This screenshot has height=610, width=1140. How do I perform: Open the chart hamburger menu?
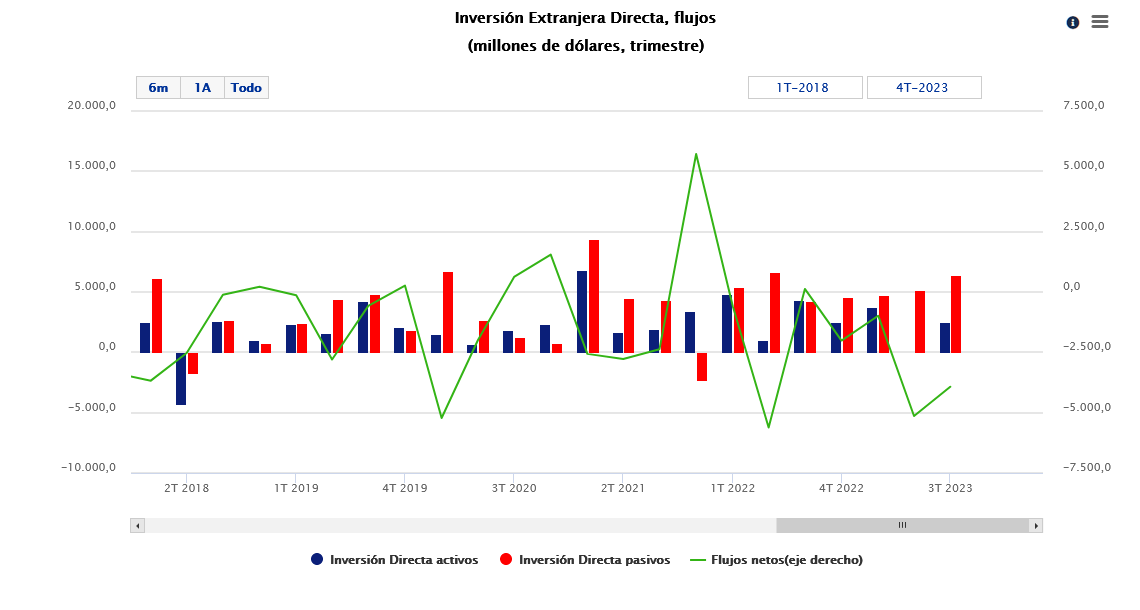click(1100, 22)
